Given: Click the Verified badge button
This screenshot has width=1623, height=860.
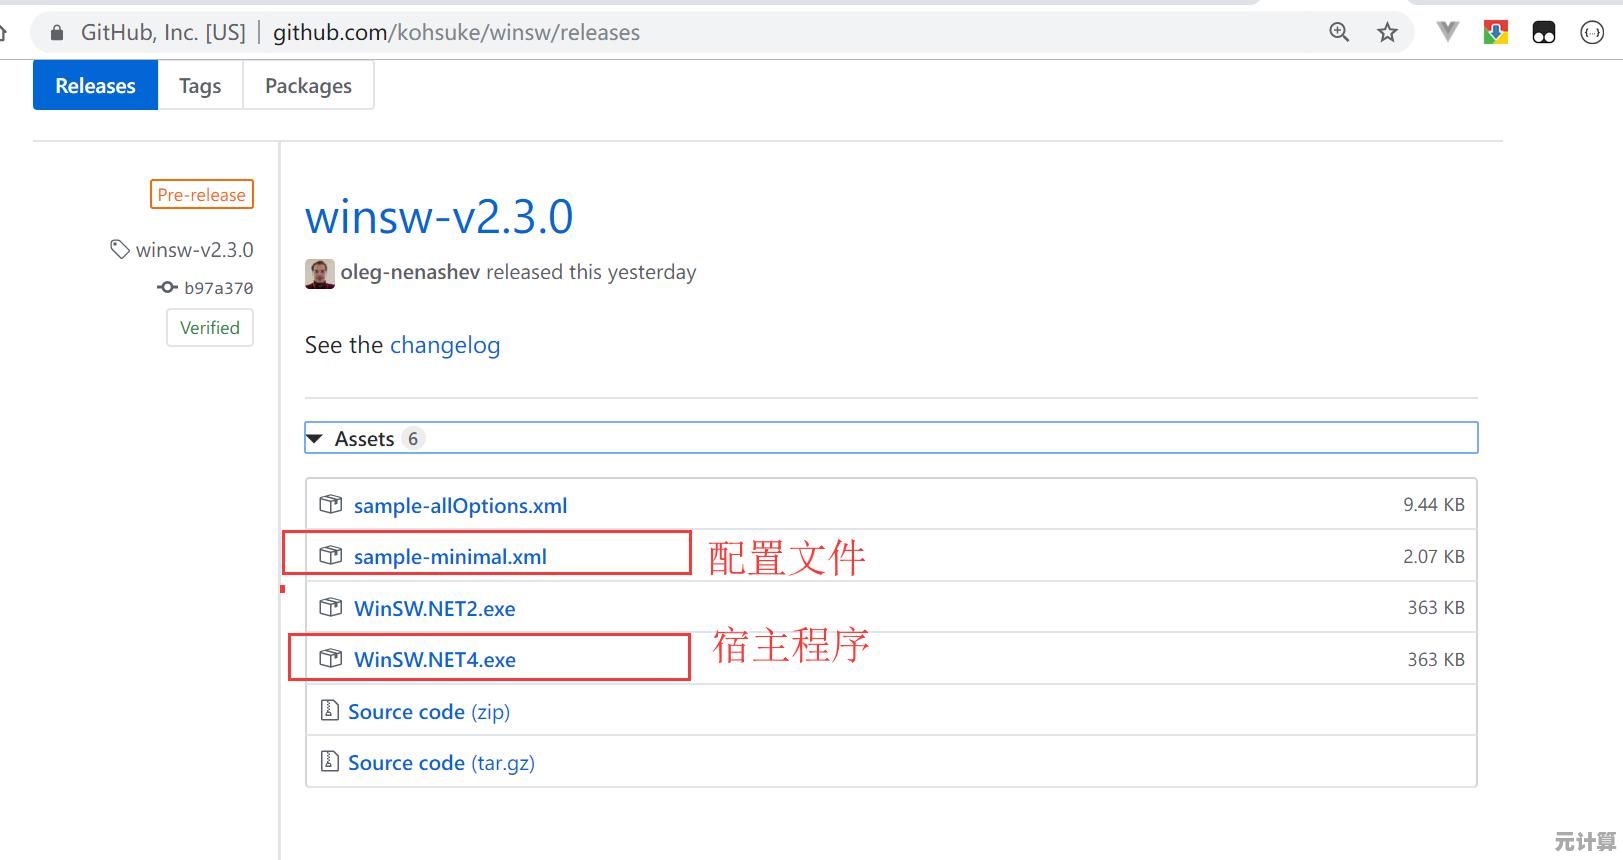Looking at the screenshot, I should pyautogui.click(x=210, y=328).
